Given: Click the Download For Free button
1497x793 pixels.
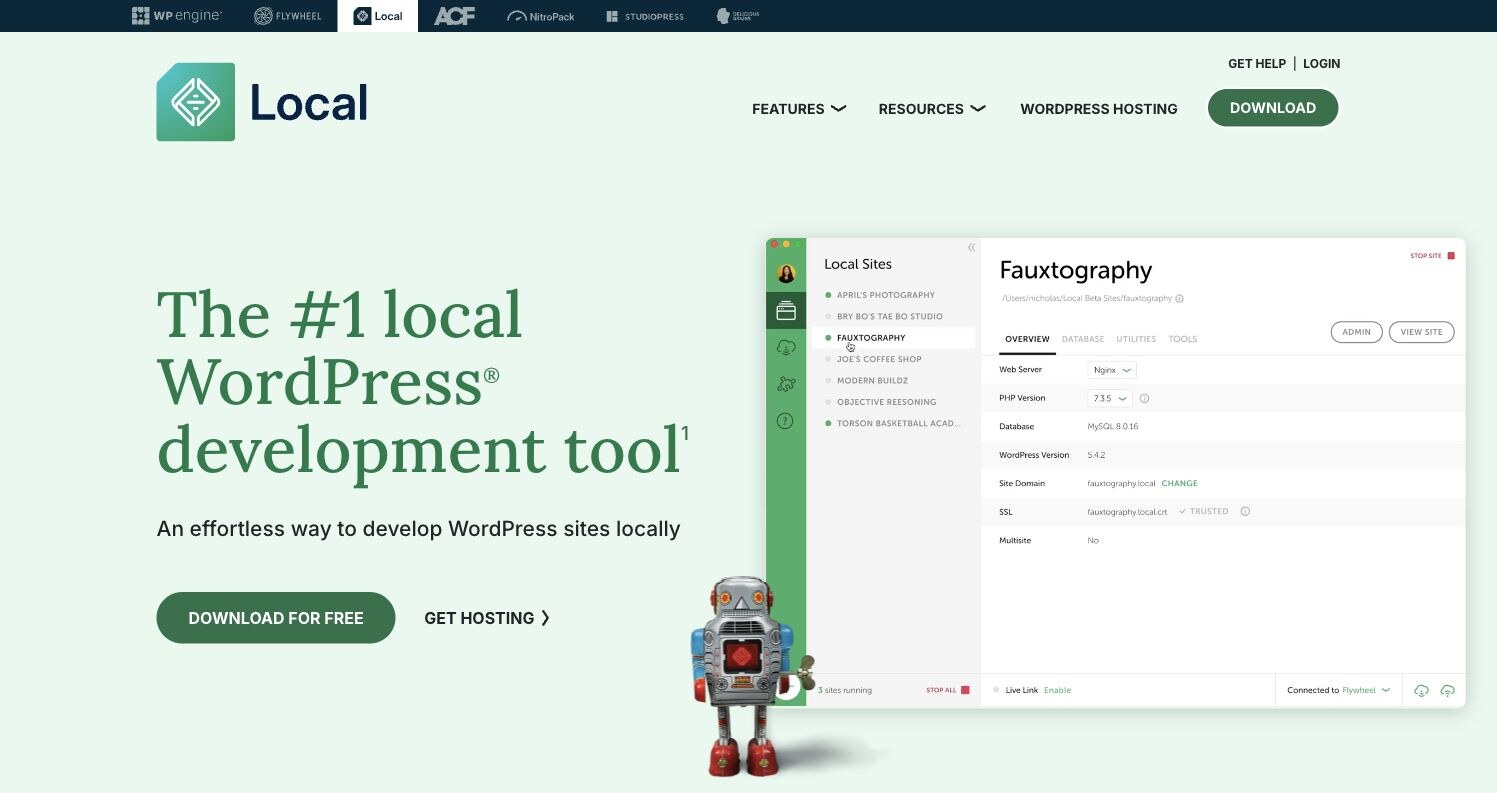Looking at the screenshot, I should [x=276, y=618].
